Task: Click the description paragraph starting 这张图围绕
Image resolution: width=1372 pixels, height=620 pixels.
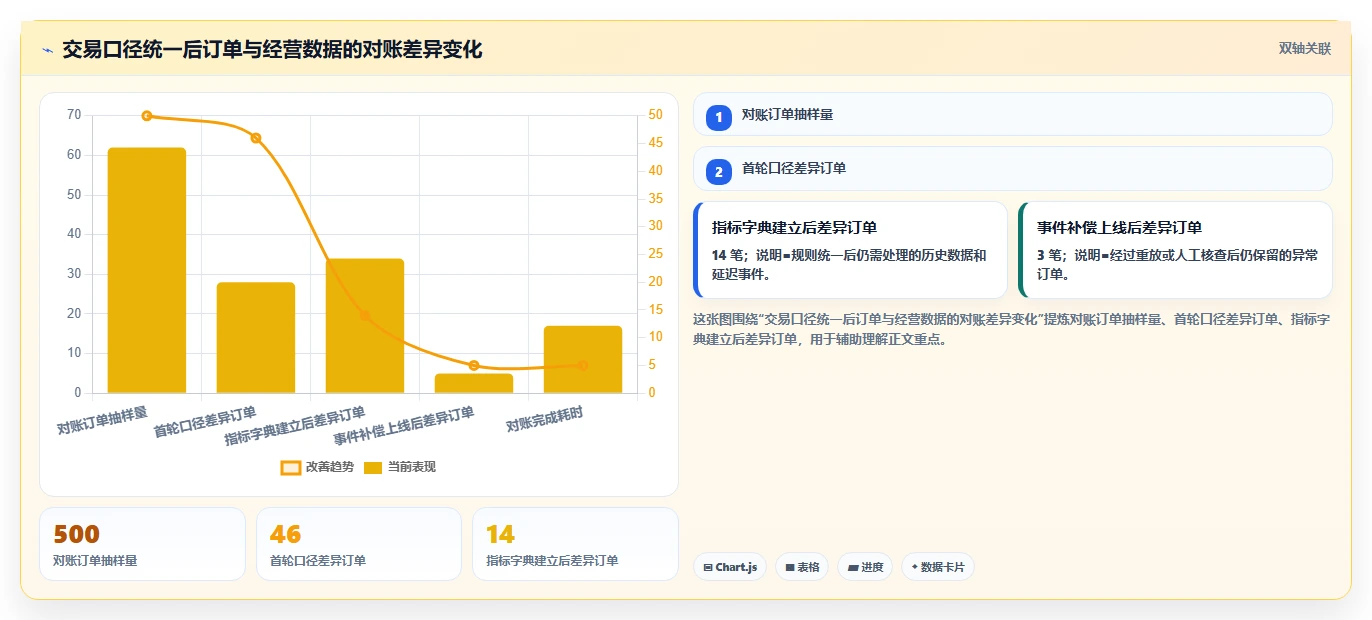Action: click(x=1011, y=329)
